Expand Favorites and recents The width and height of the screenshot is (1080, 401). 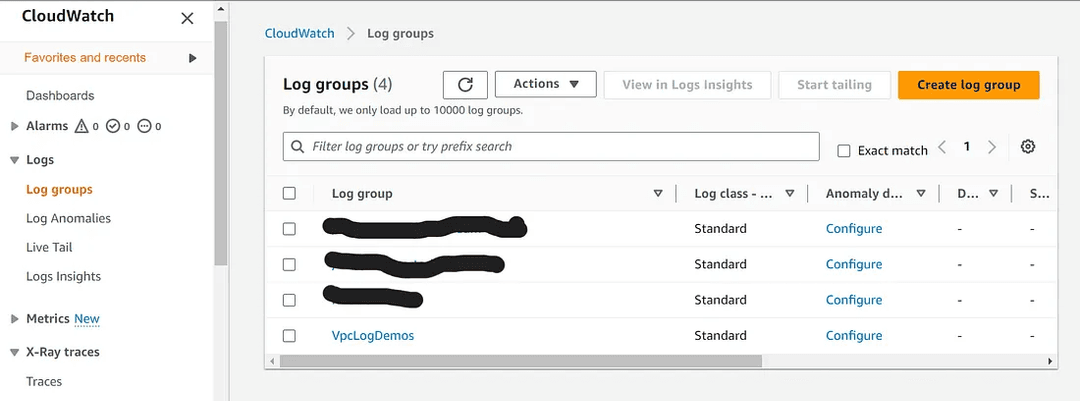[193, 58]
